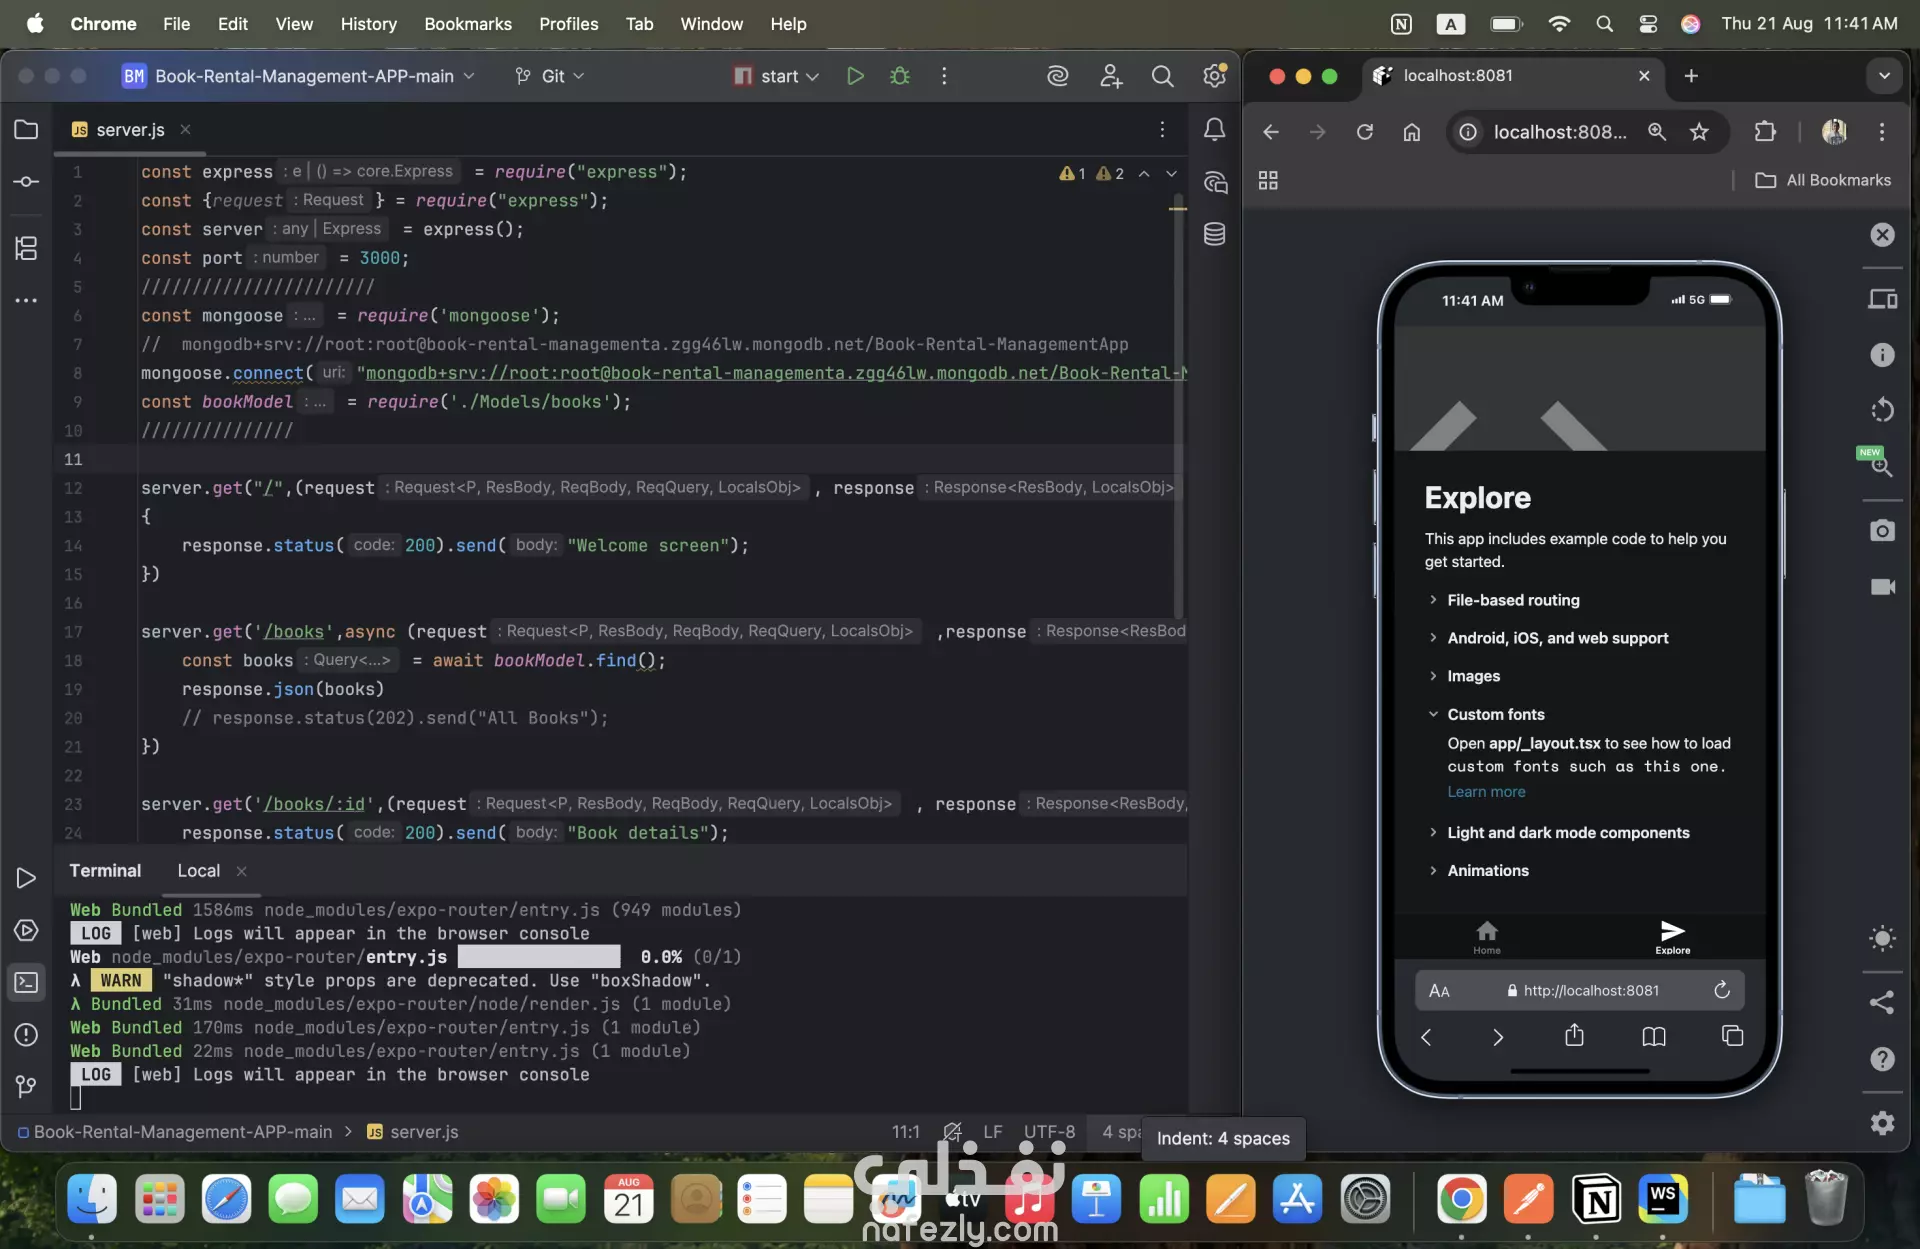Open the Structure tool window icon

27,248
